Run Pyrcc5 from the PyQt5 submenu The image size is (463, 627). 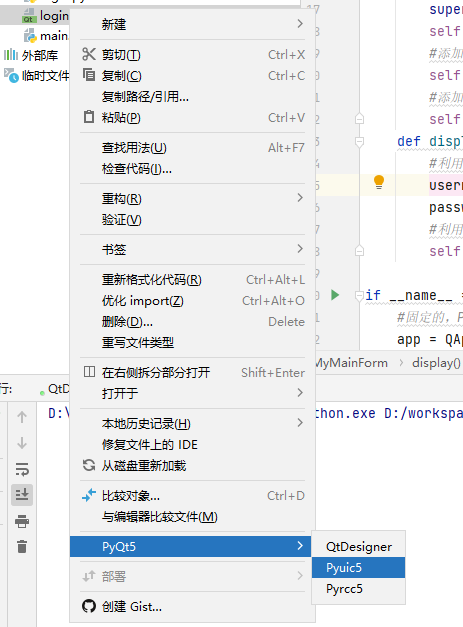(358, 589)
